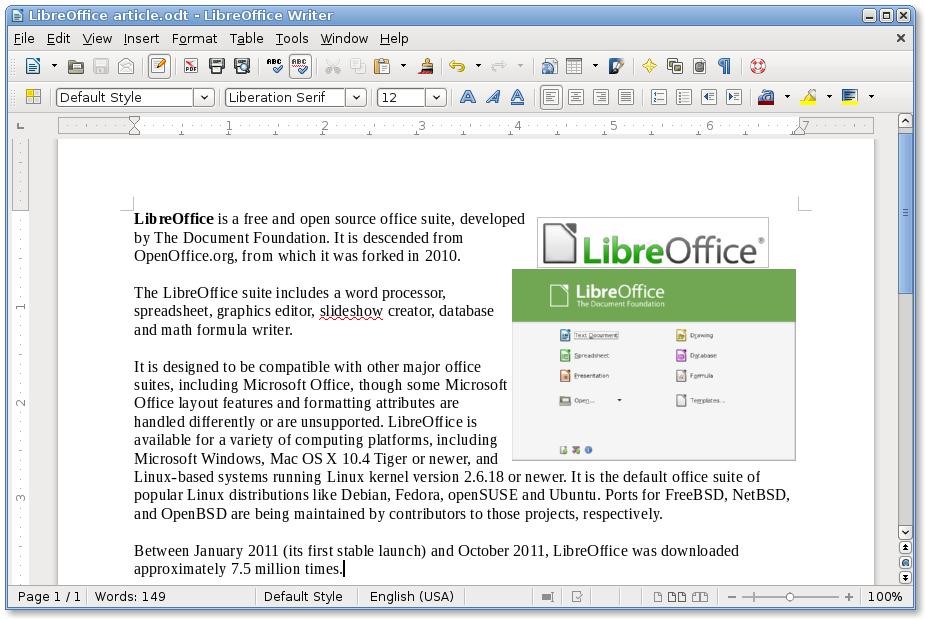The width and height of the screenshot is (925, 619).
Task: Toggle bold text formatting
Action: point(467,97)
